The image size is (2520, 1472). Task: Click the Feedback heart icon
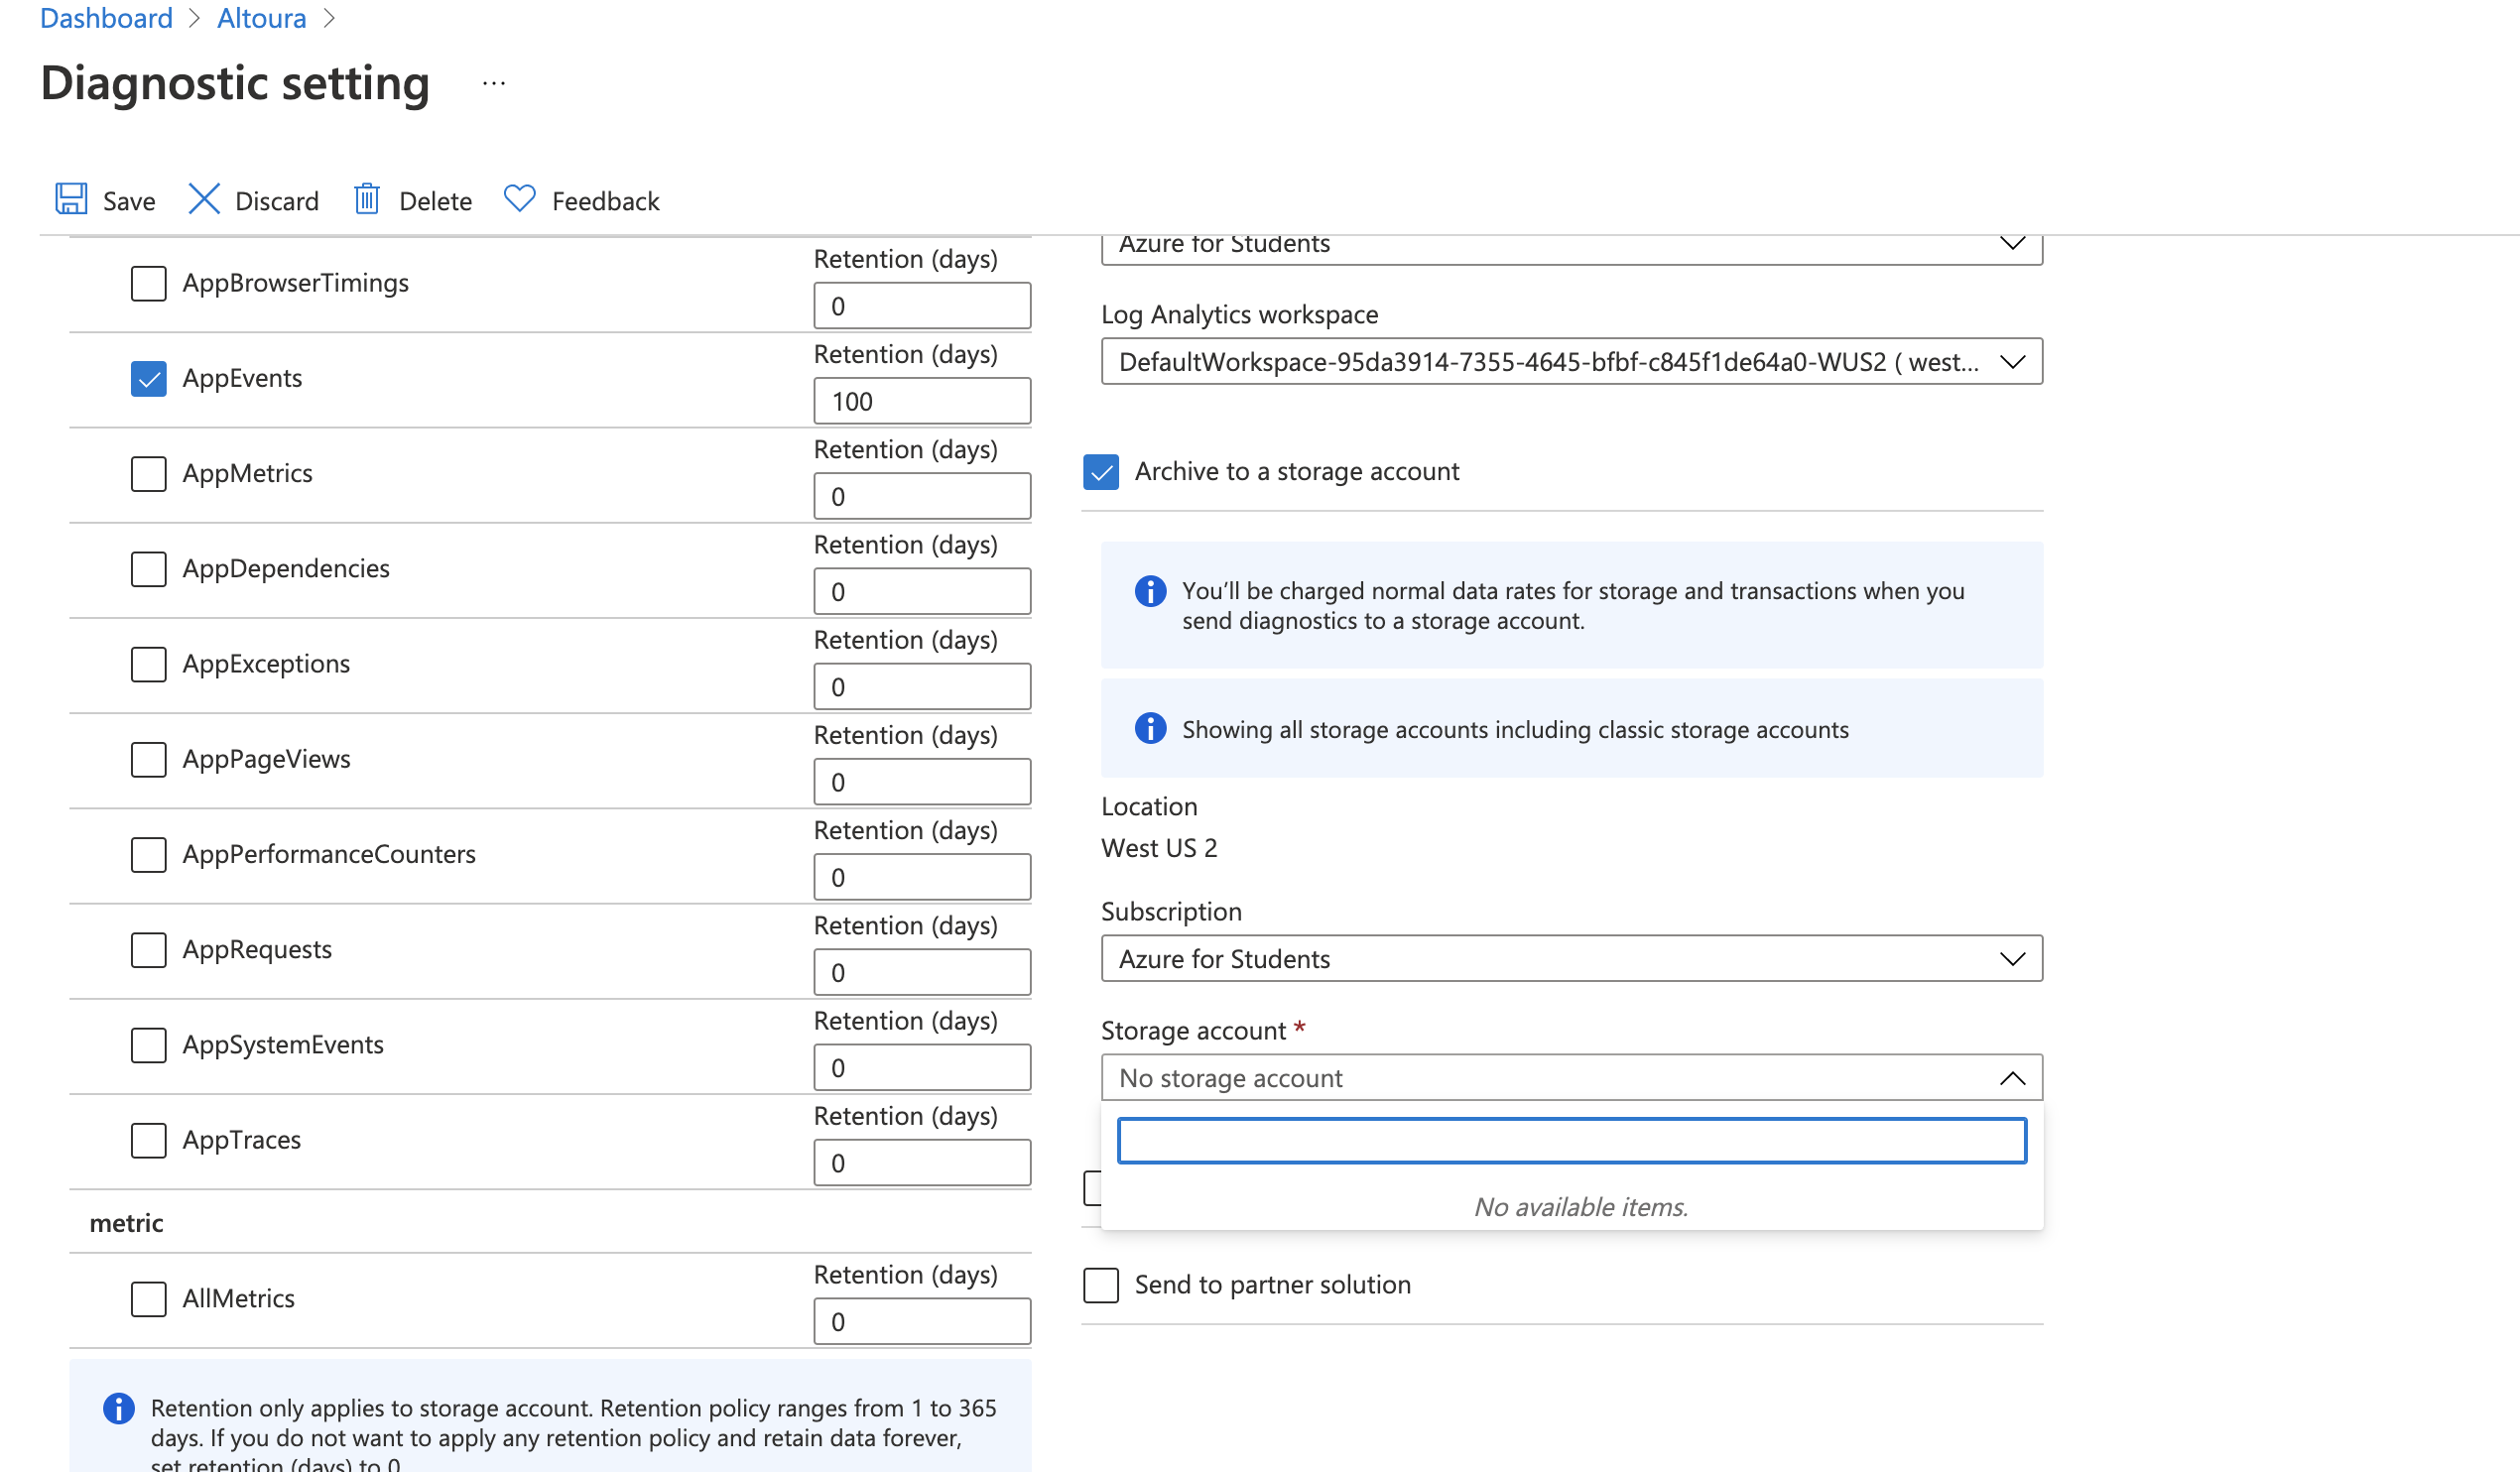point(520,199)
